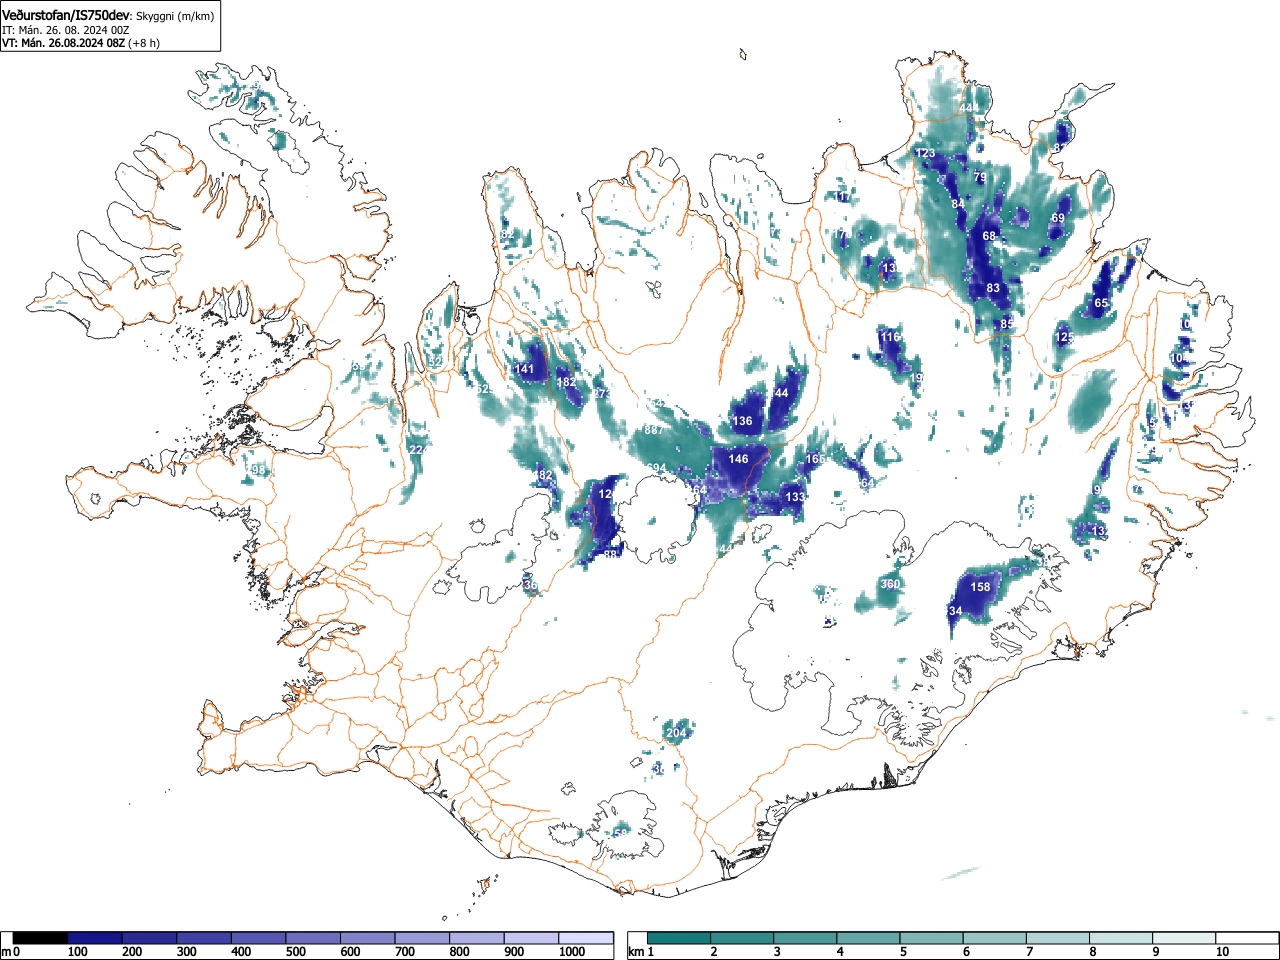The image size is (1280, 960).
Task: Click the '158' visibility value on the map
Action: pyautogui.click(x=981, y=587)
